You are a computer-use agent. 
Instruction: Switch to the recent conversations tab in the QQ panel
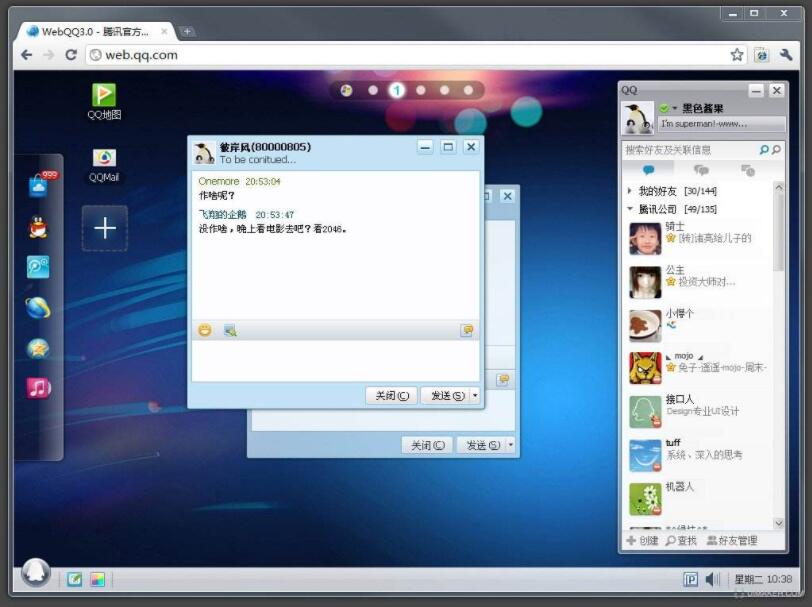tap(748, 170)
